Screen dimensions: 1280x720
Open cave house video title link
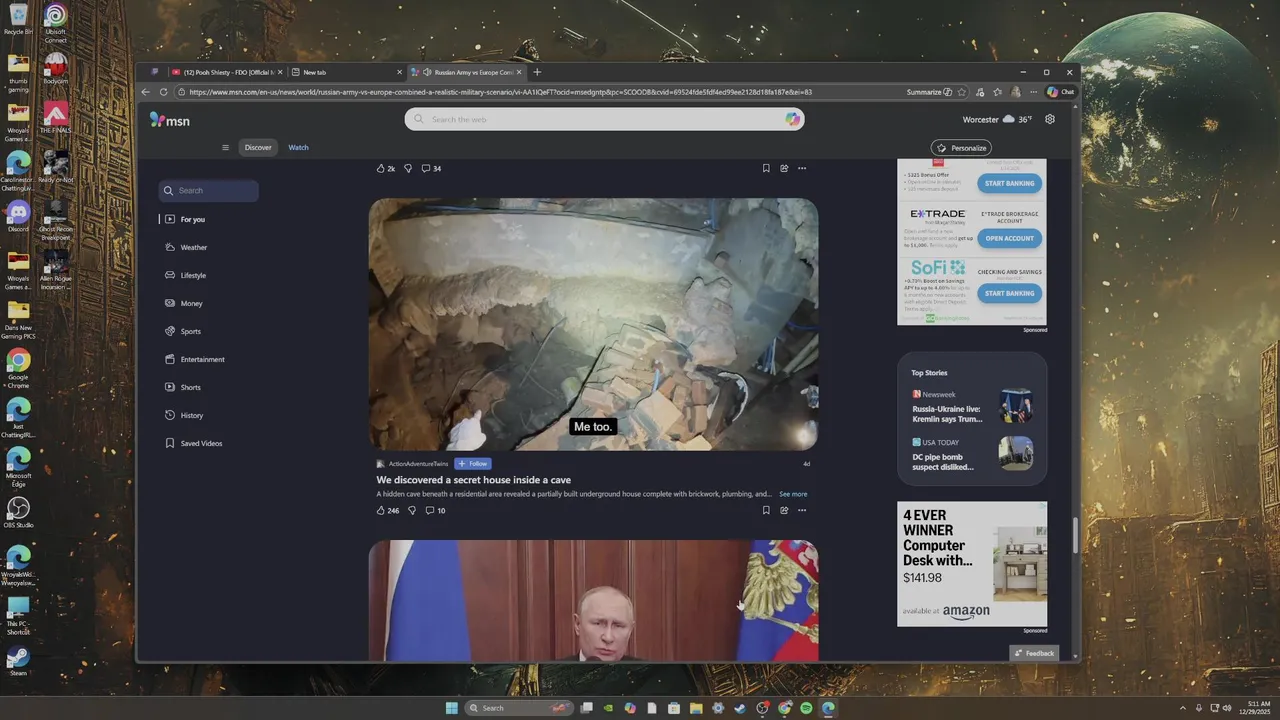coord(474,480)
